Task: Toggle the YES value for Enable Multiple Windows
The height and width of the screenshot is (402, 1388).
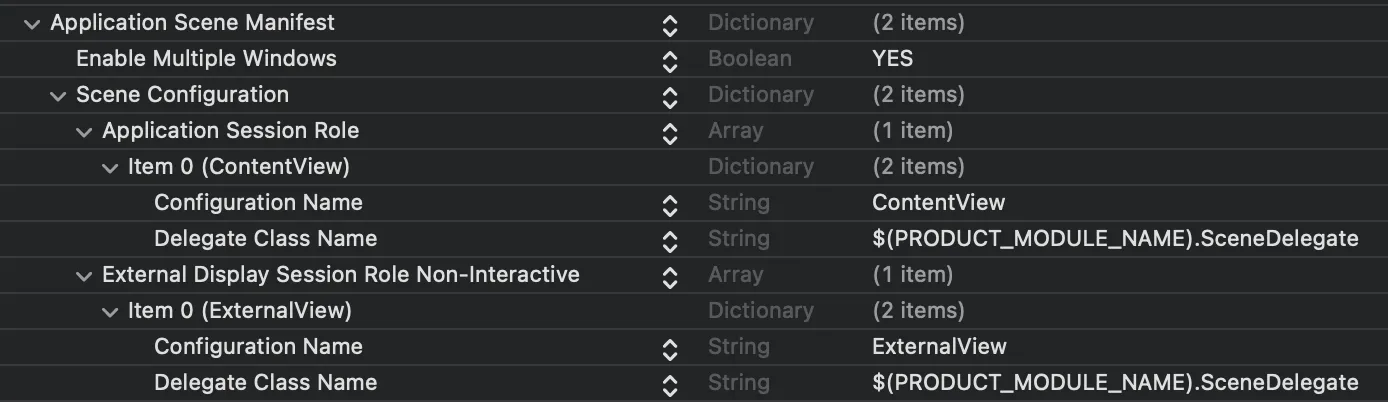Action: point(892,59)
